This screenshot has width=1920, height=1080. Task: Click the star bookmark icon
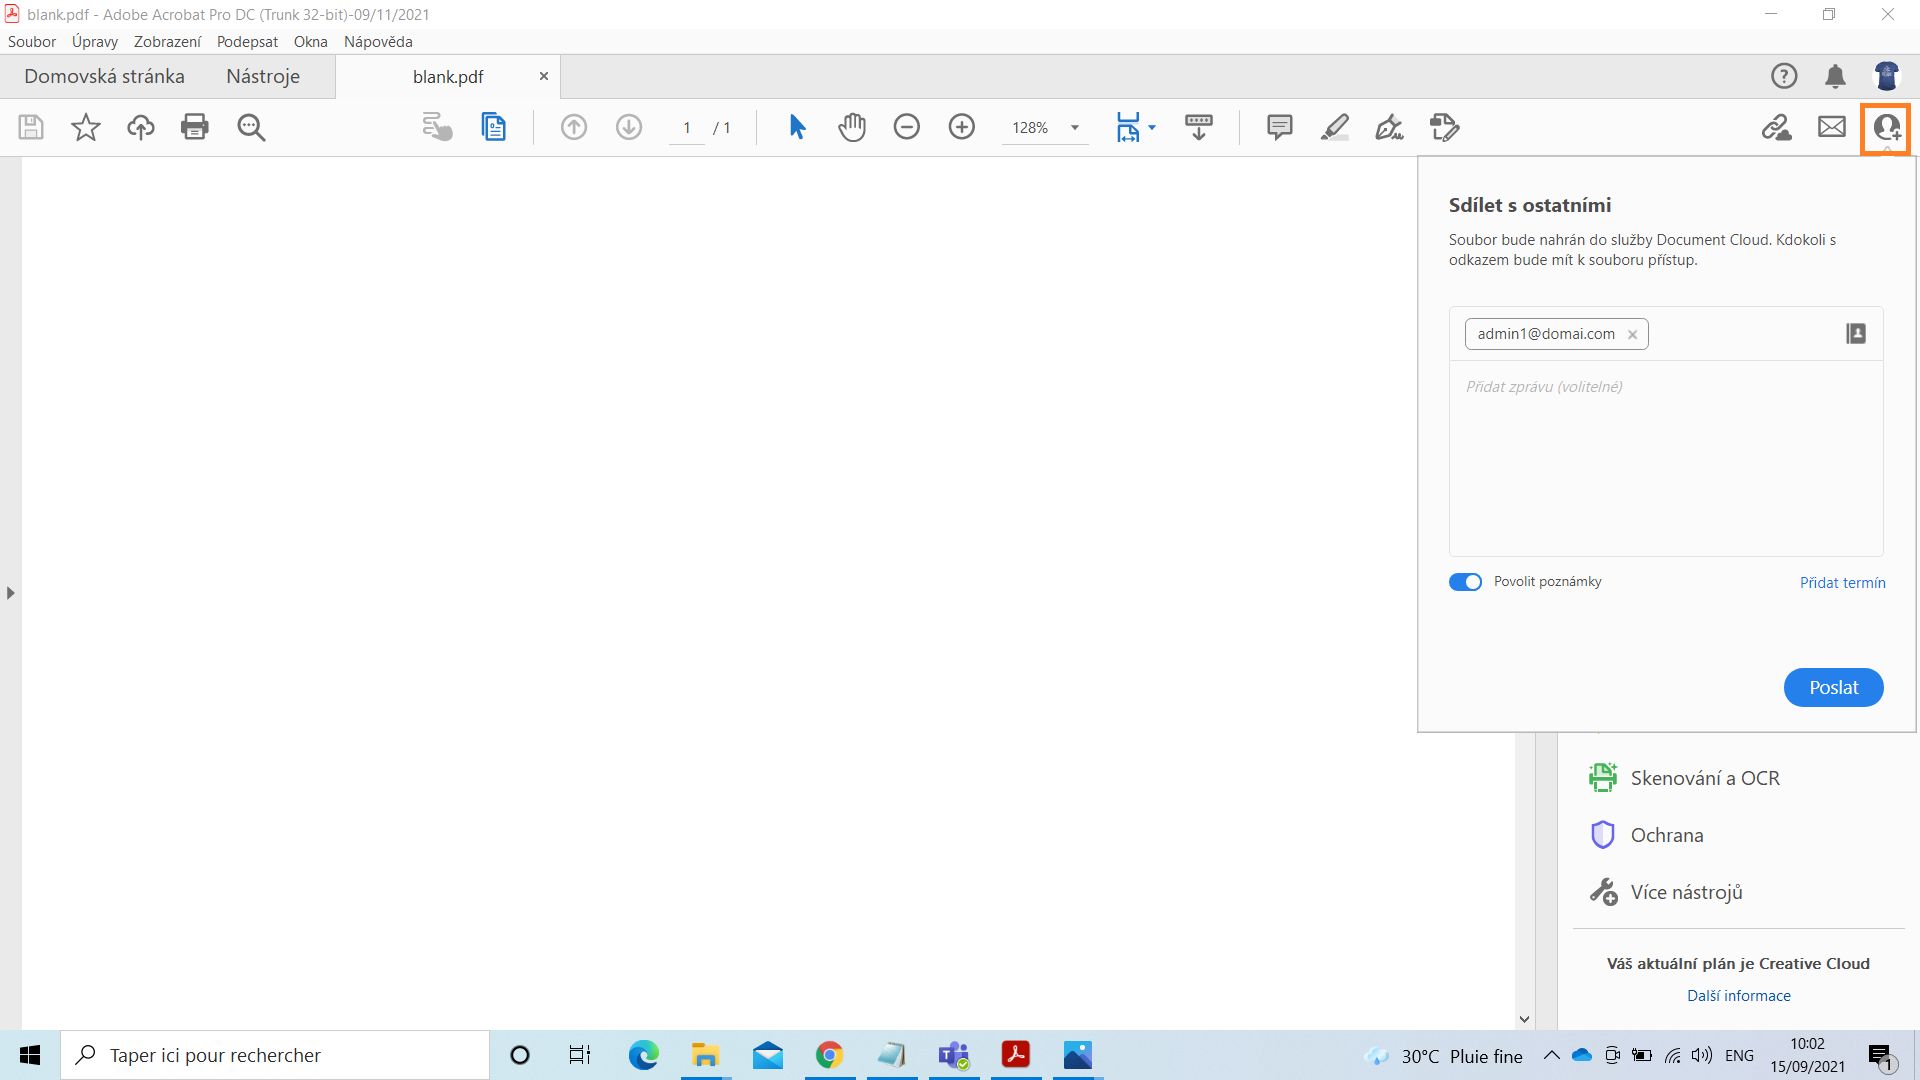click(86, 127)
